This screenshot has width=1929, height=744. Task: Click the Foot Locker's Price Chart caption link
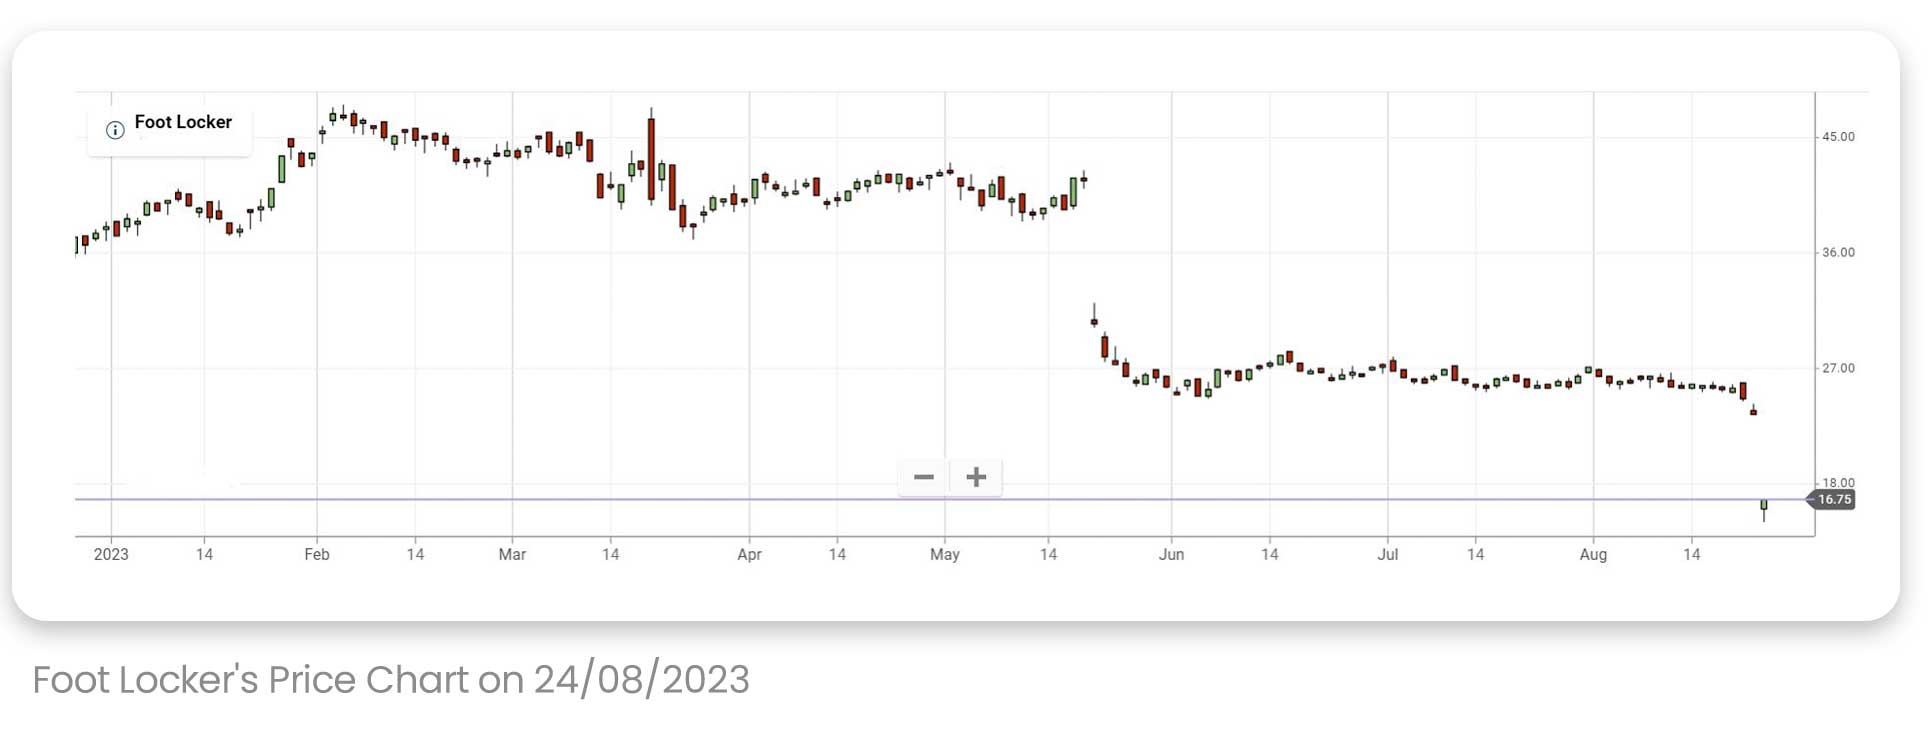click(x=390, y=680)
